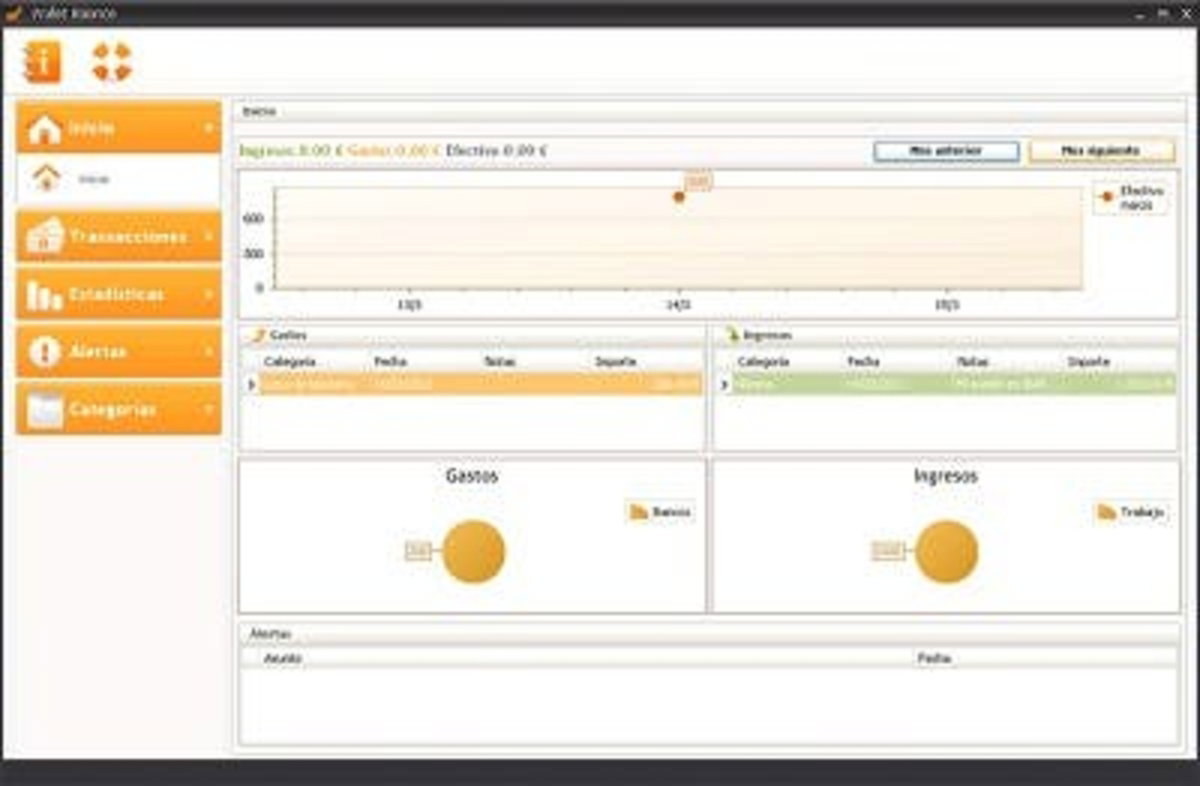Click the house icon on the Inicio header

pos(45,129)
